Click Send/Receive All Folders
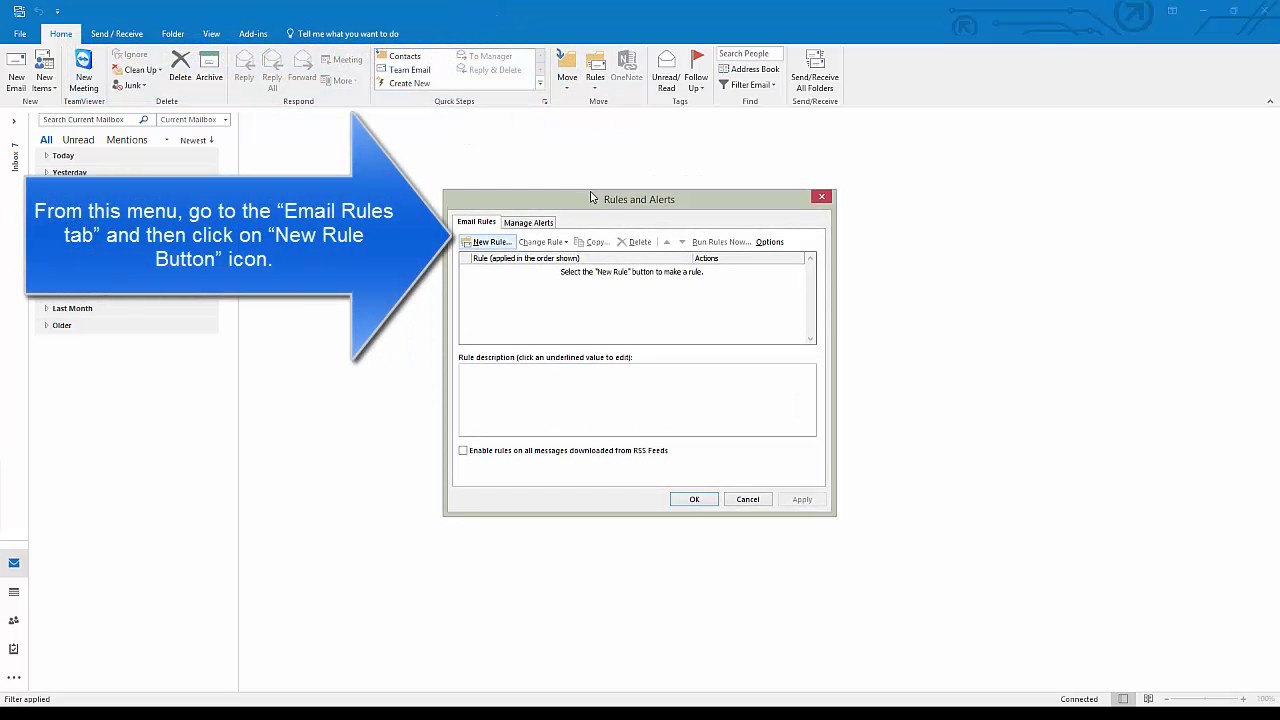1280x720 pixels. pos(815,71)
